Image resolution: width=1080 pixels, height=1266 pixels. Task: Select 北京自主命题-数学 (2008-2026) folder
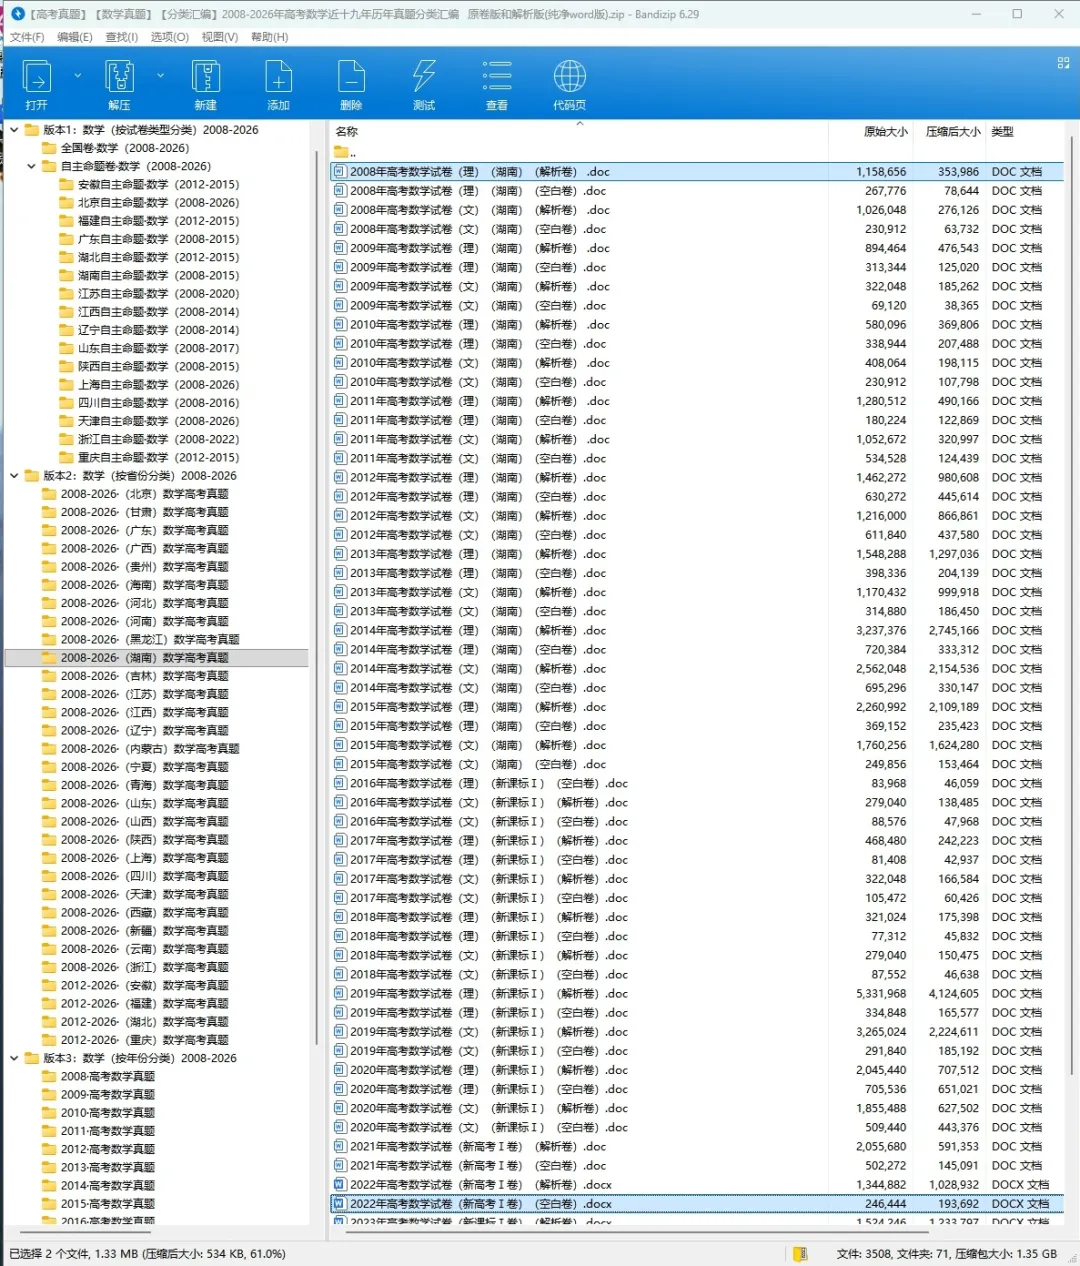pyautogui.click(x=158, y=203)
